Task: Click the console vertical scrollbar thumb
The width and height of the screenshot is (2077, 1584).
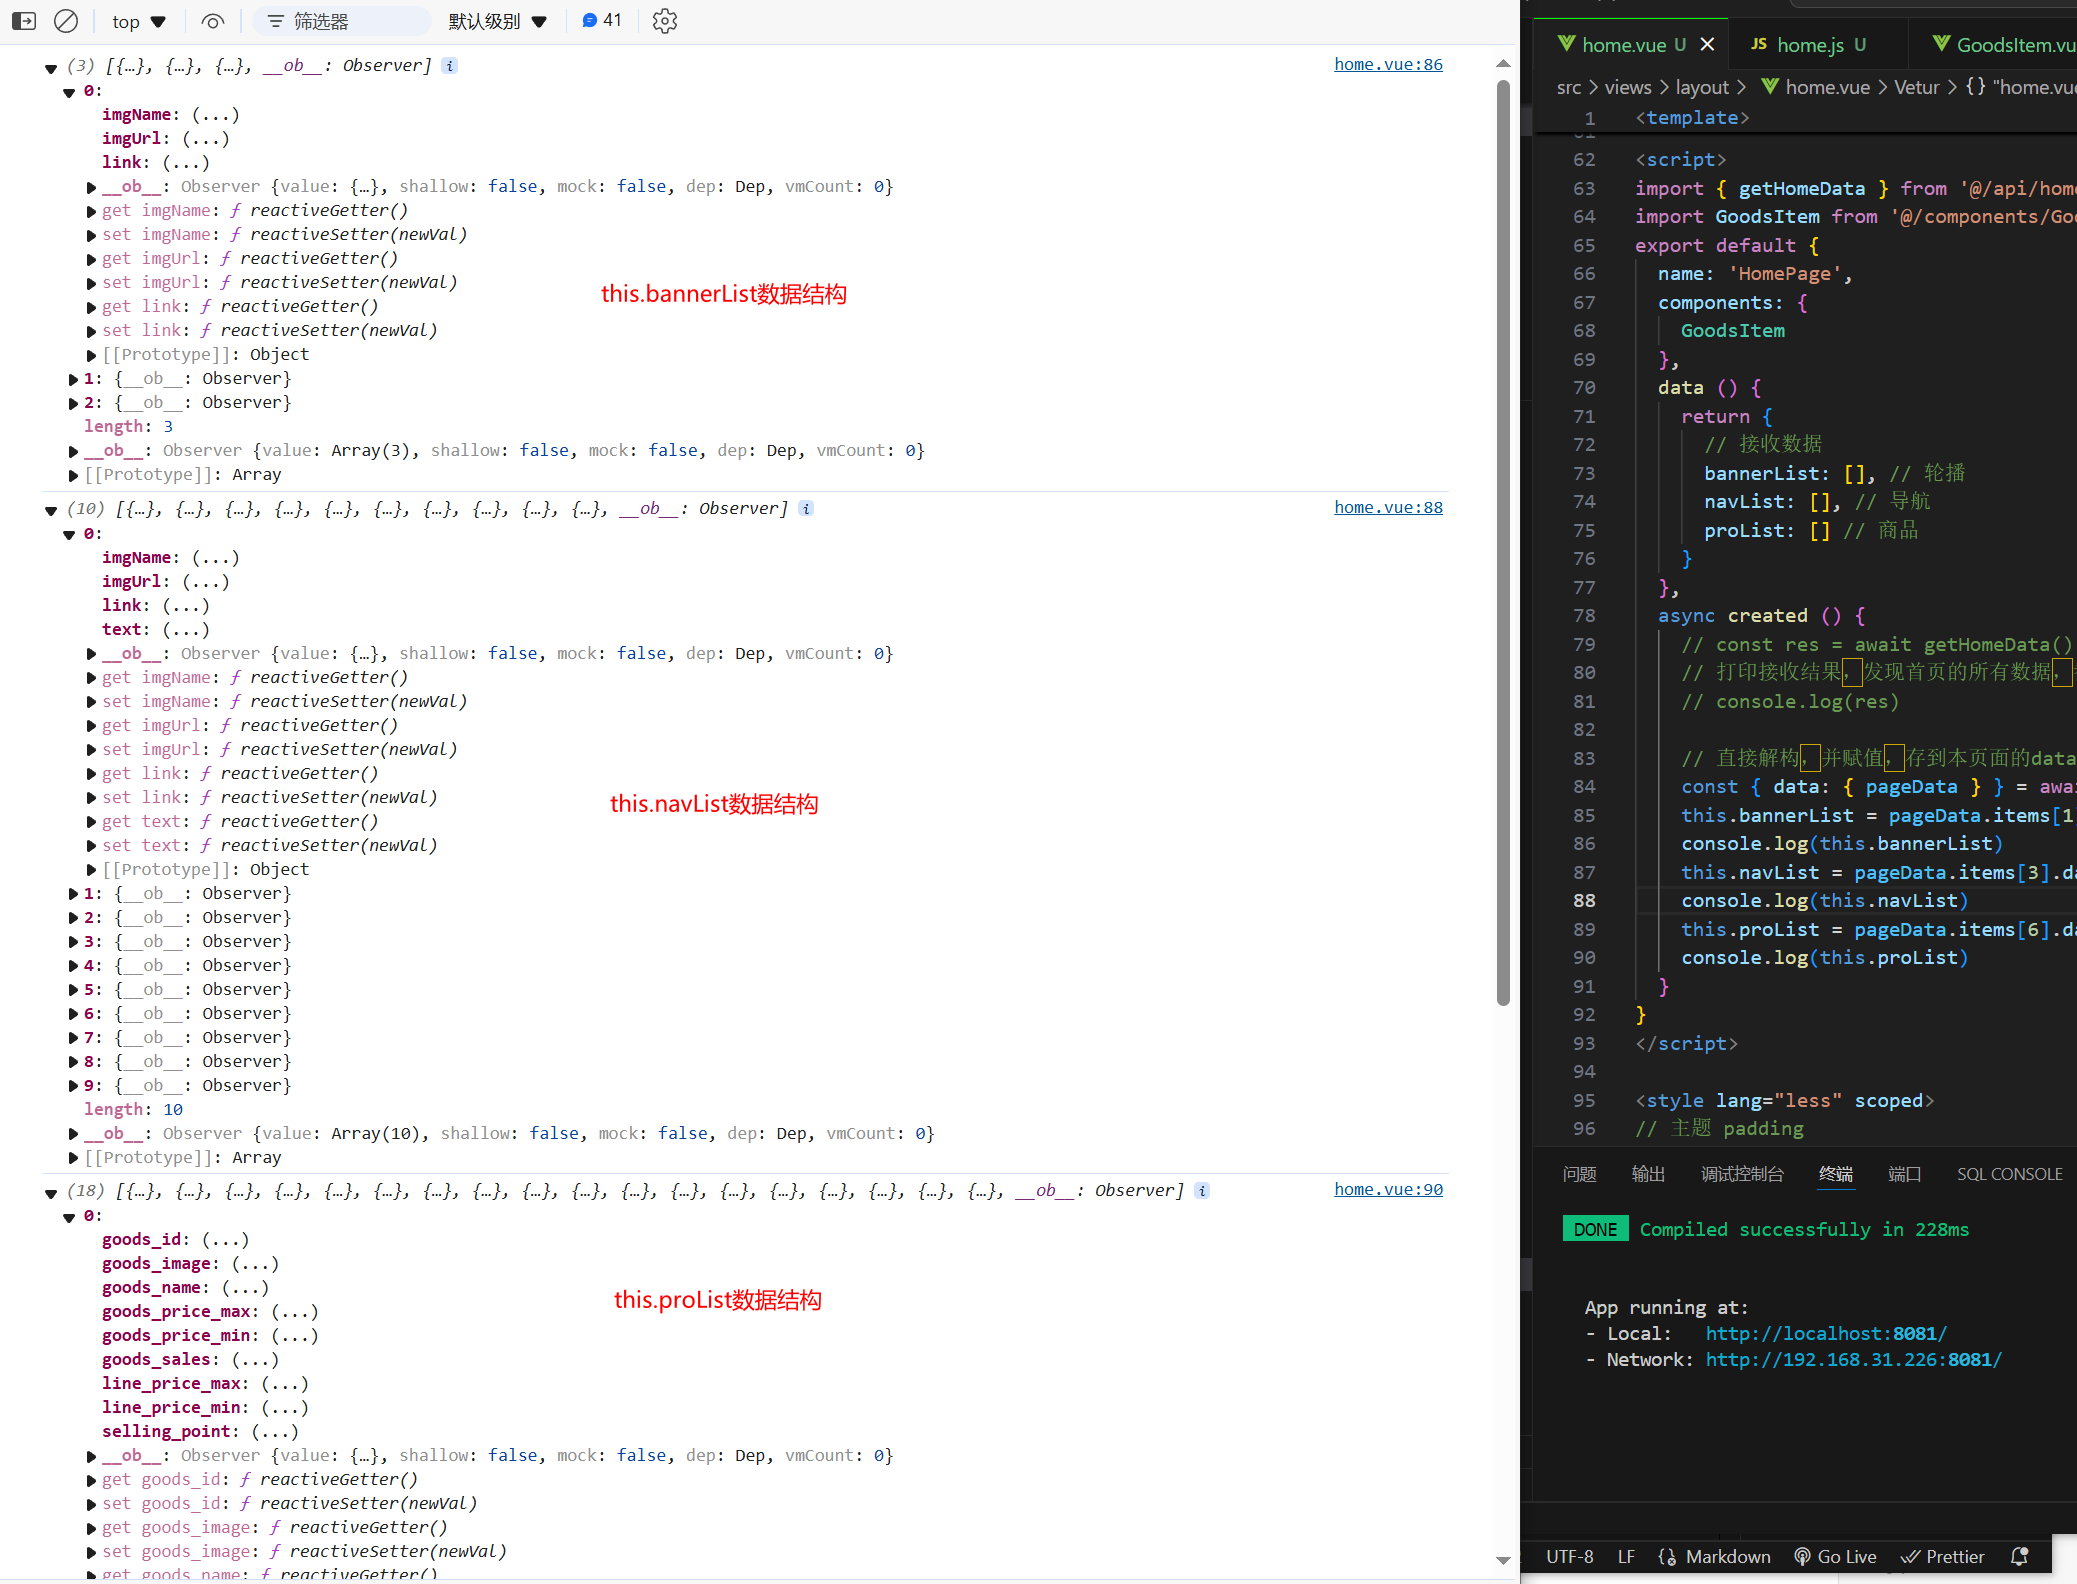Action: tap(1503, 543)
